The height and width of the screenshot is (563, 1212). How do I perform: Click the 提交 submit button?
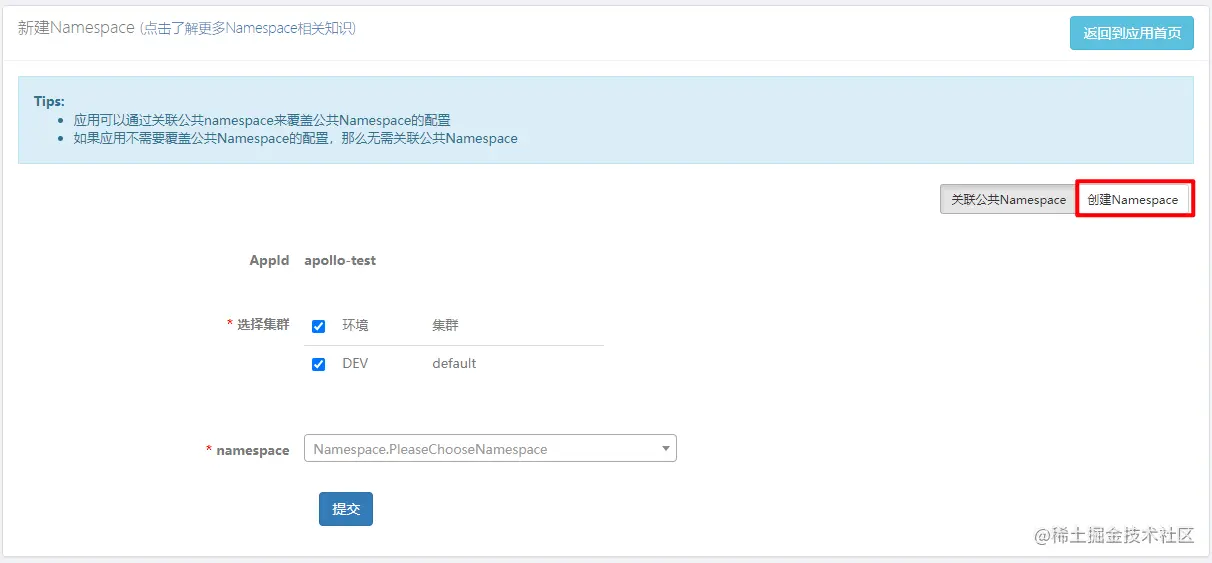pos(346,508)
